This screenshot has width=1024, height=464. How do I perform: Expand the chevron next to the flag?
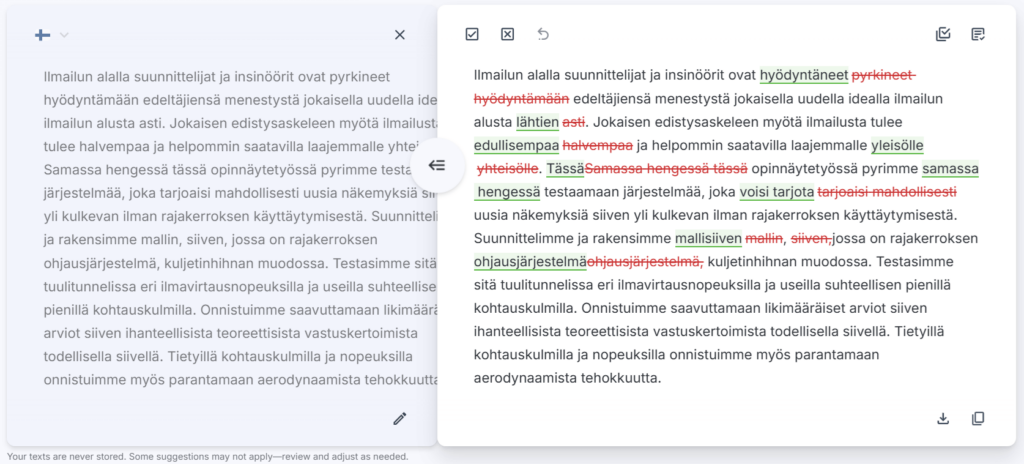[64, 35]
